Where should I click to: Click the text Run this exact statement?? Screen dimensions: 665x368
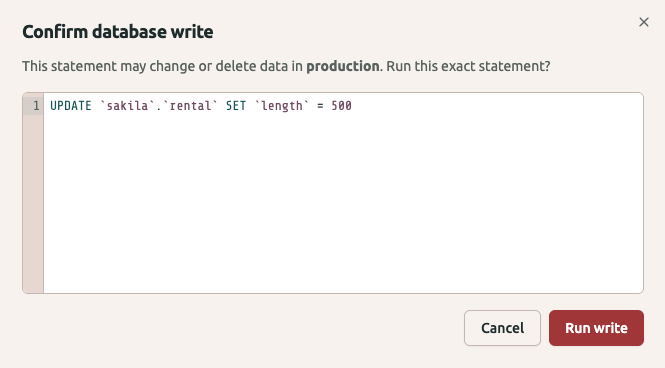[468, 66]
